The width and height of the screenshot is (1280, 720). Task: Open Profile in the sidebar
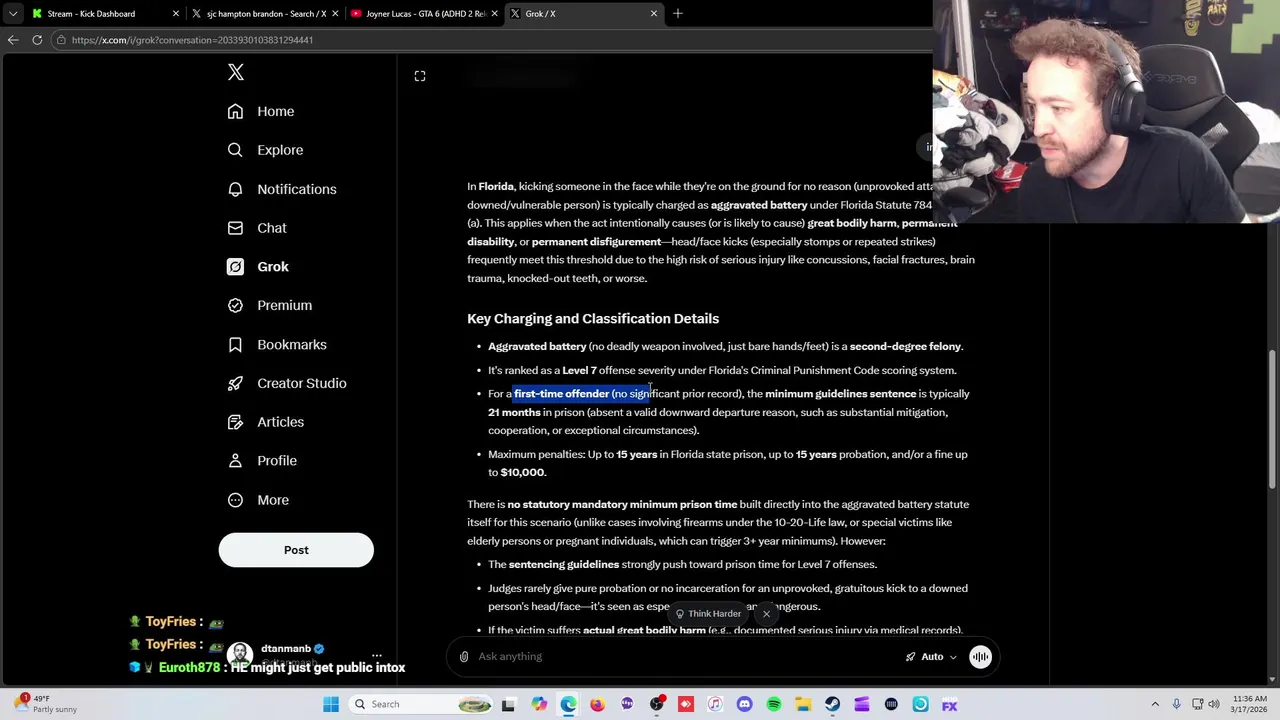[262, 461]
